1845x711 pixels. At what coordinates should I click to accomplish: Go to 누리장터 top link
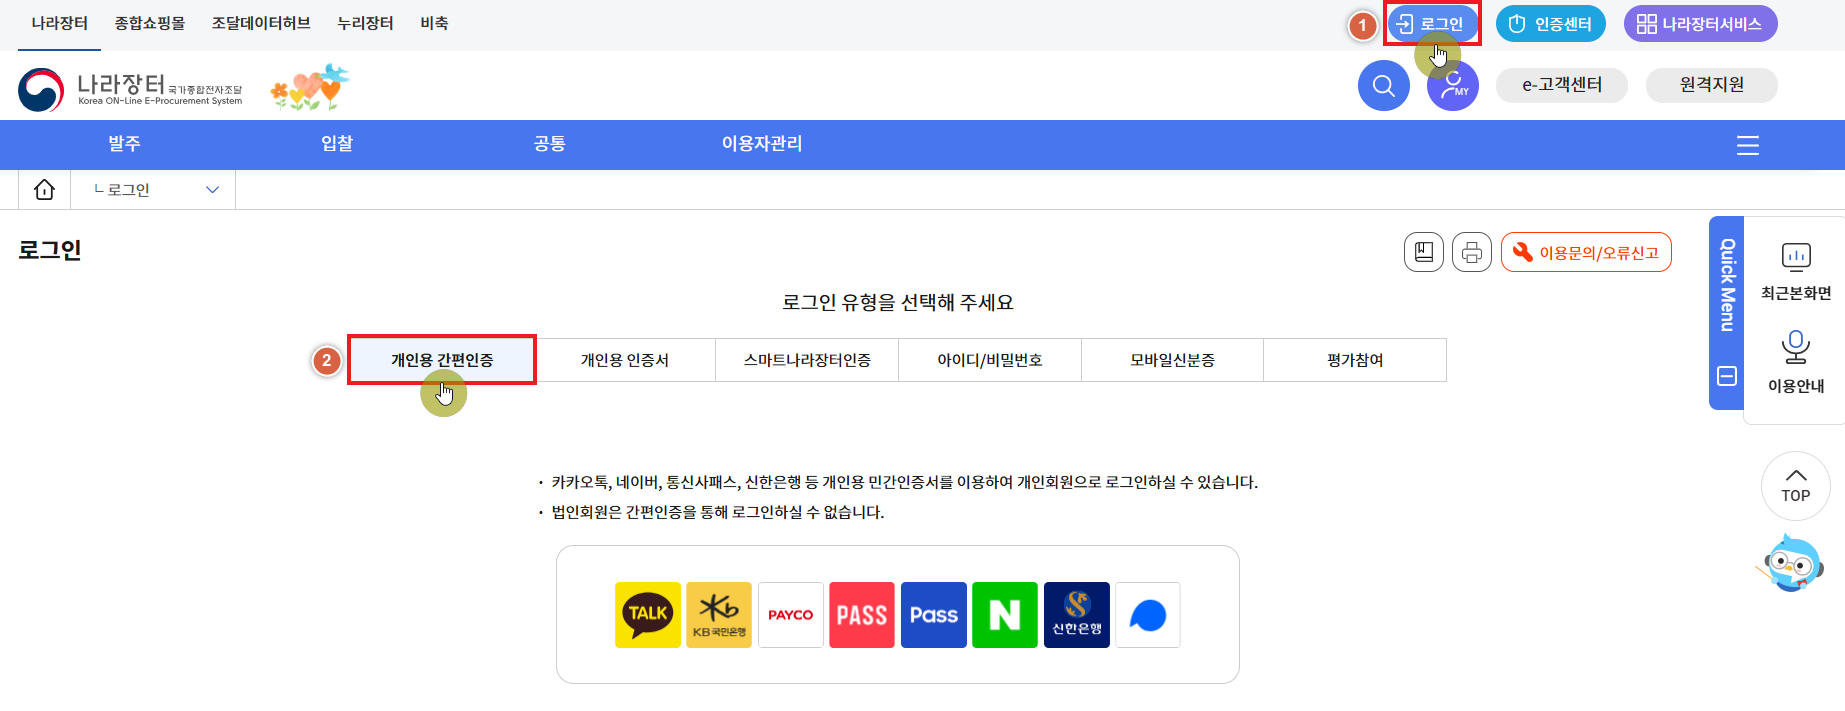click(x=365, y=23)
